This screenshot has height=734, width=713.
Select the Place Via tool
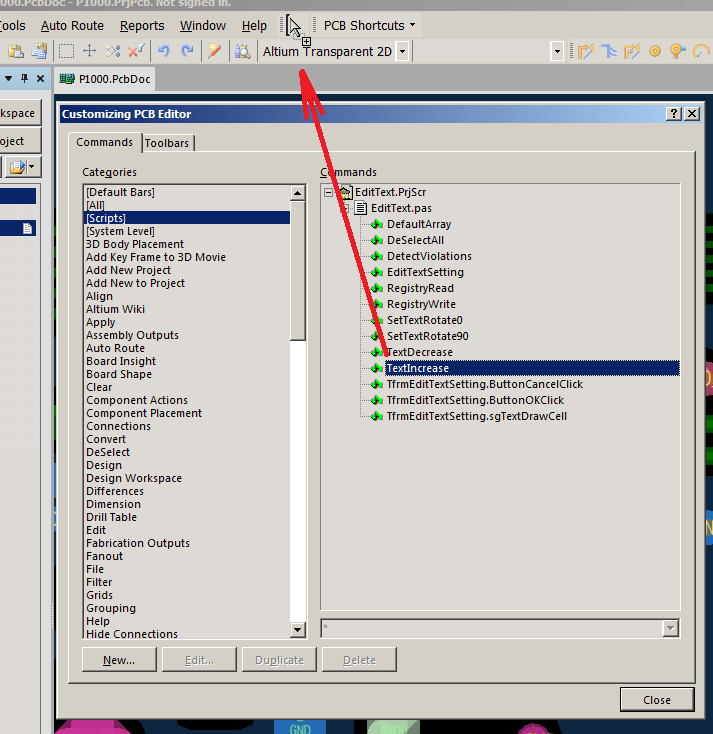pyautogui.click(x=677, y=51)
